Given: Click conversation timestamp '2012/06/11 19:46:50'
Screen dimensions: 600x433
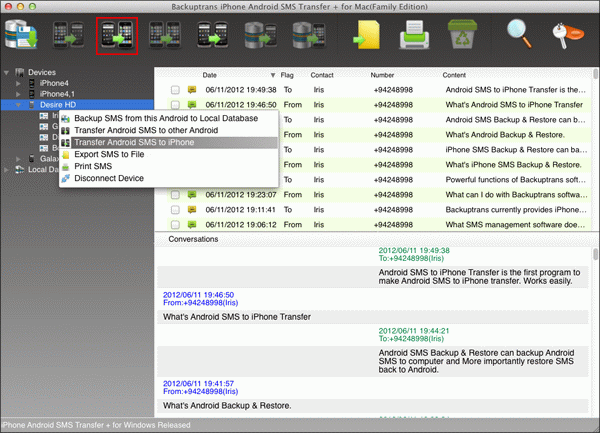Looking at the screenshot, I should tap(198, 295).
